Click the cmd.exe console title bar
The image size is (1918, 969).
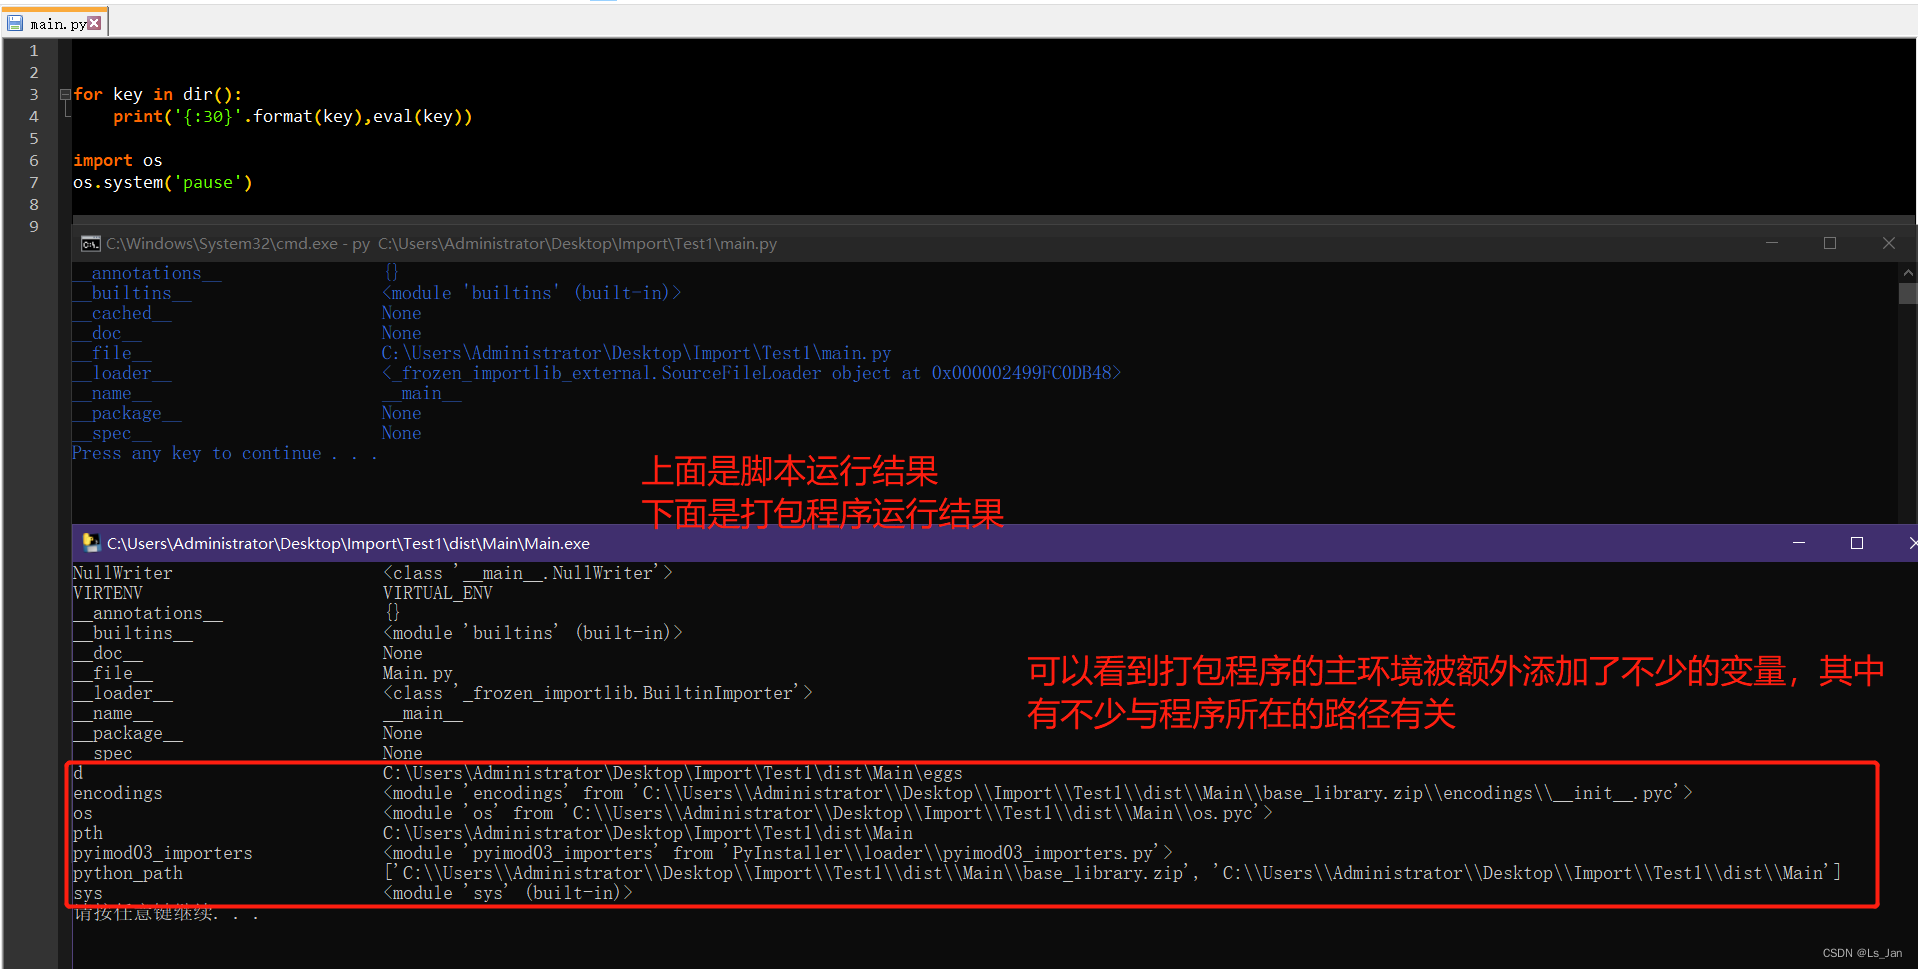coord(500,243)
